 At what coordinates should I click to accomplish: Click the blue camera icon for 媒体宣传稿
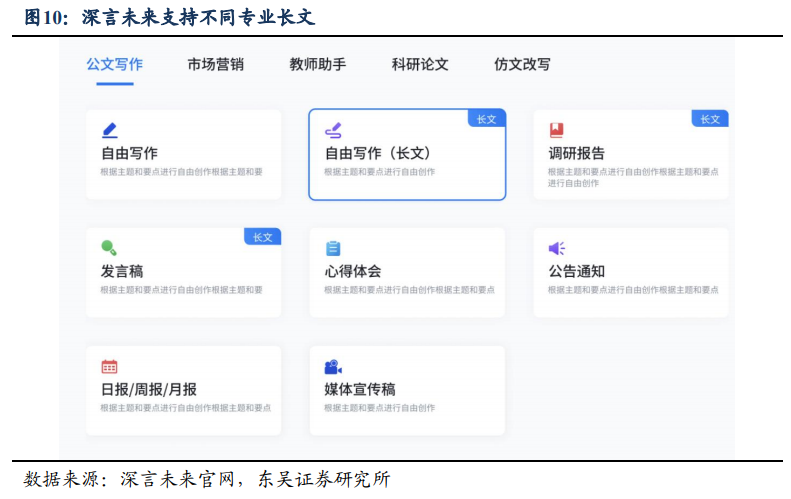pos(333,367)
